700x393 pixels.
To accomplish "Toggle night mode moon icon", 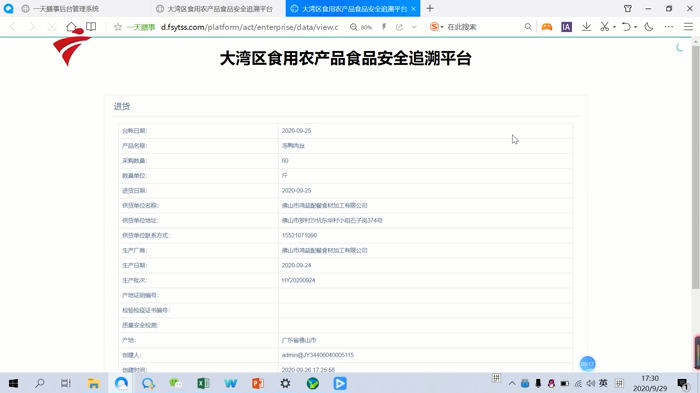I will 649,27.
